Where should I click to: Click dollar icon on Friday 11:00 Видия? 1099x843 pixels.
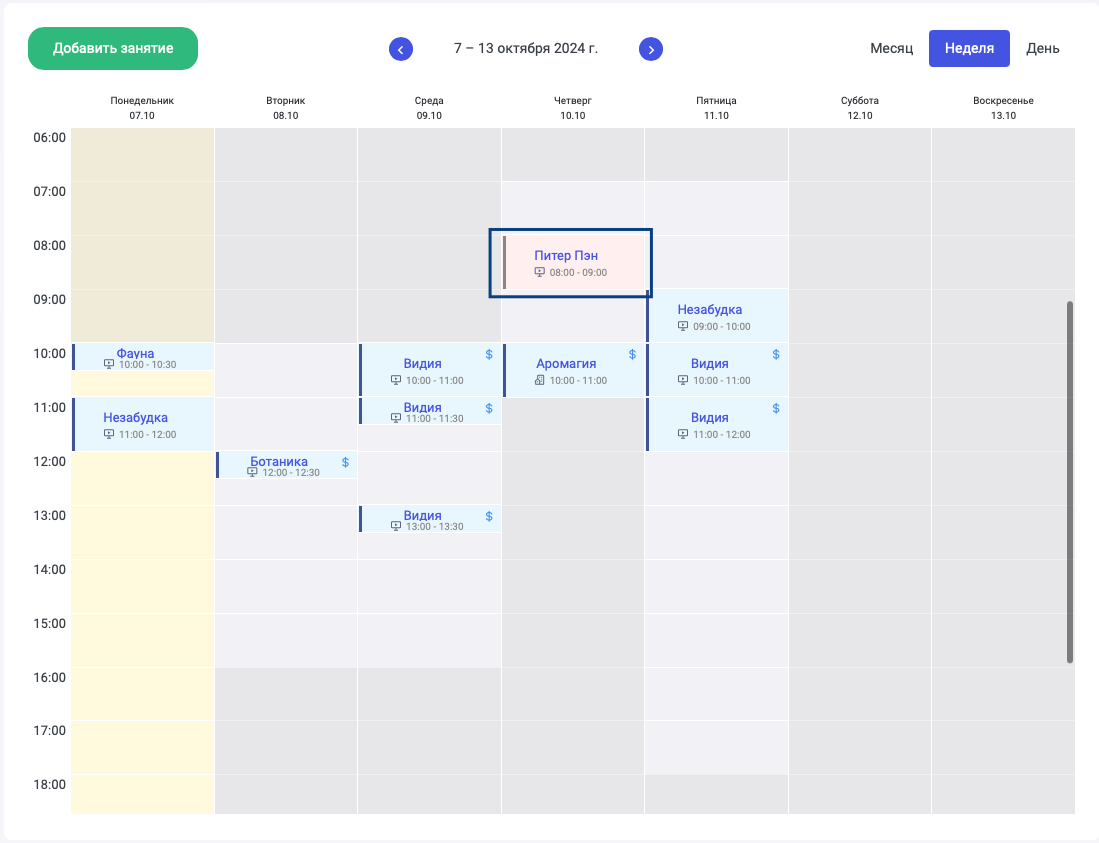point(776,408)
